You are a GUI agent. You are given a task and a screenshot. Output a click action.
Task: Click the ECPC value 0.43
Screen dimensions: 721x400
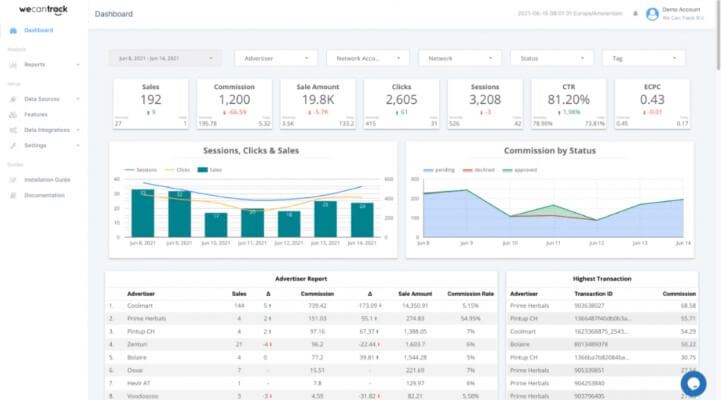click(x=652, y=100)
